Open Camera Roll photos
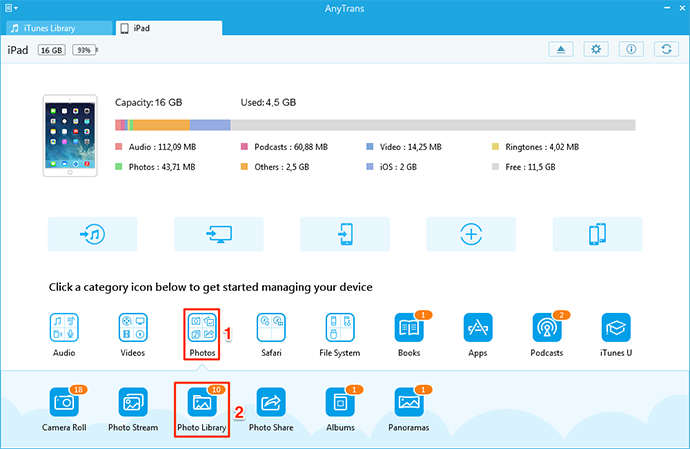The image size is (690, 449). (x=64, y=402)
